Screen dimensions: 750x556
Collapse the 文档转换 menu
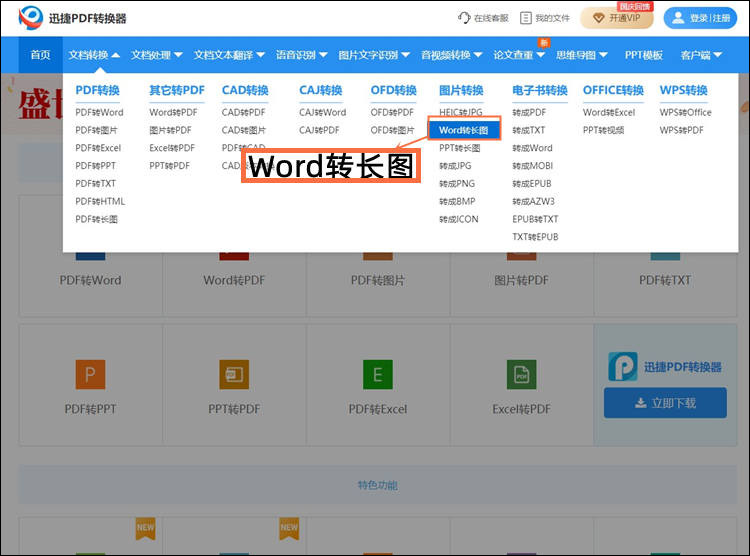(x=94, y=55)
